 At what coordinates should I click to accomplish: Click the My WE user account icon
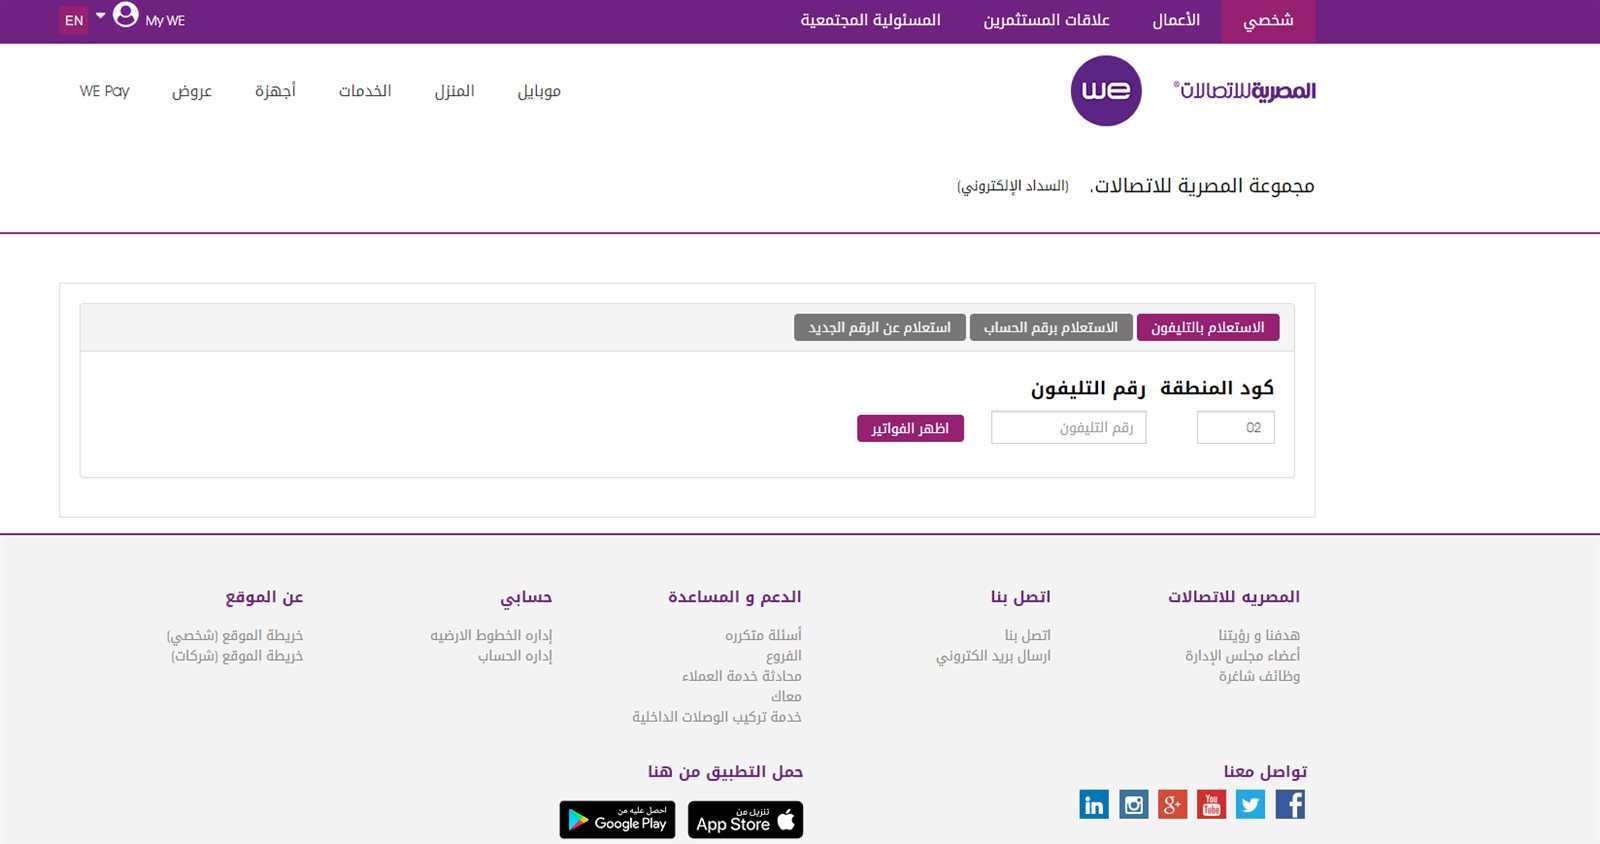point(126,15)
